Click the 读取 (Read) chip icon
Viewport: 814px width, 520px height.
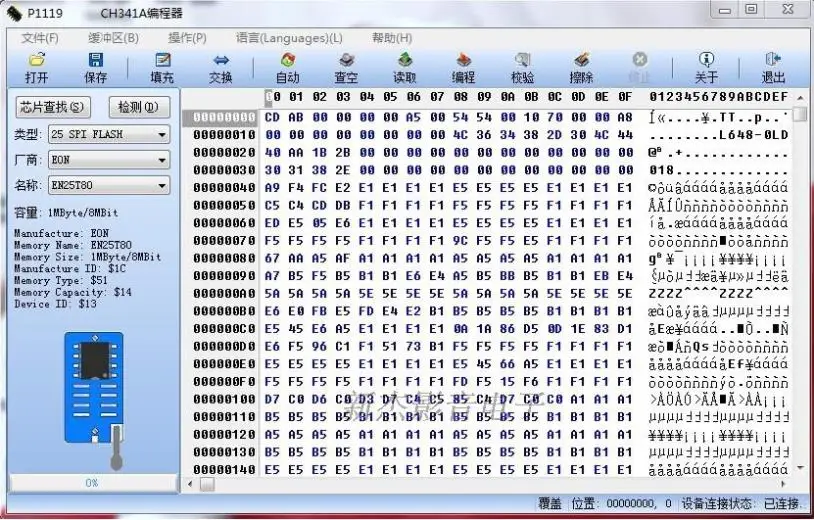pos(405,60)
